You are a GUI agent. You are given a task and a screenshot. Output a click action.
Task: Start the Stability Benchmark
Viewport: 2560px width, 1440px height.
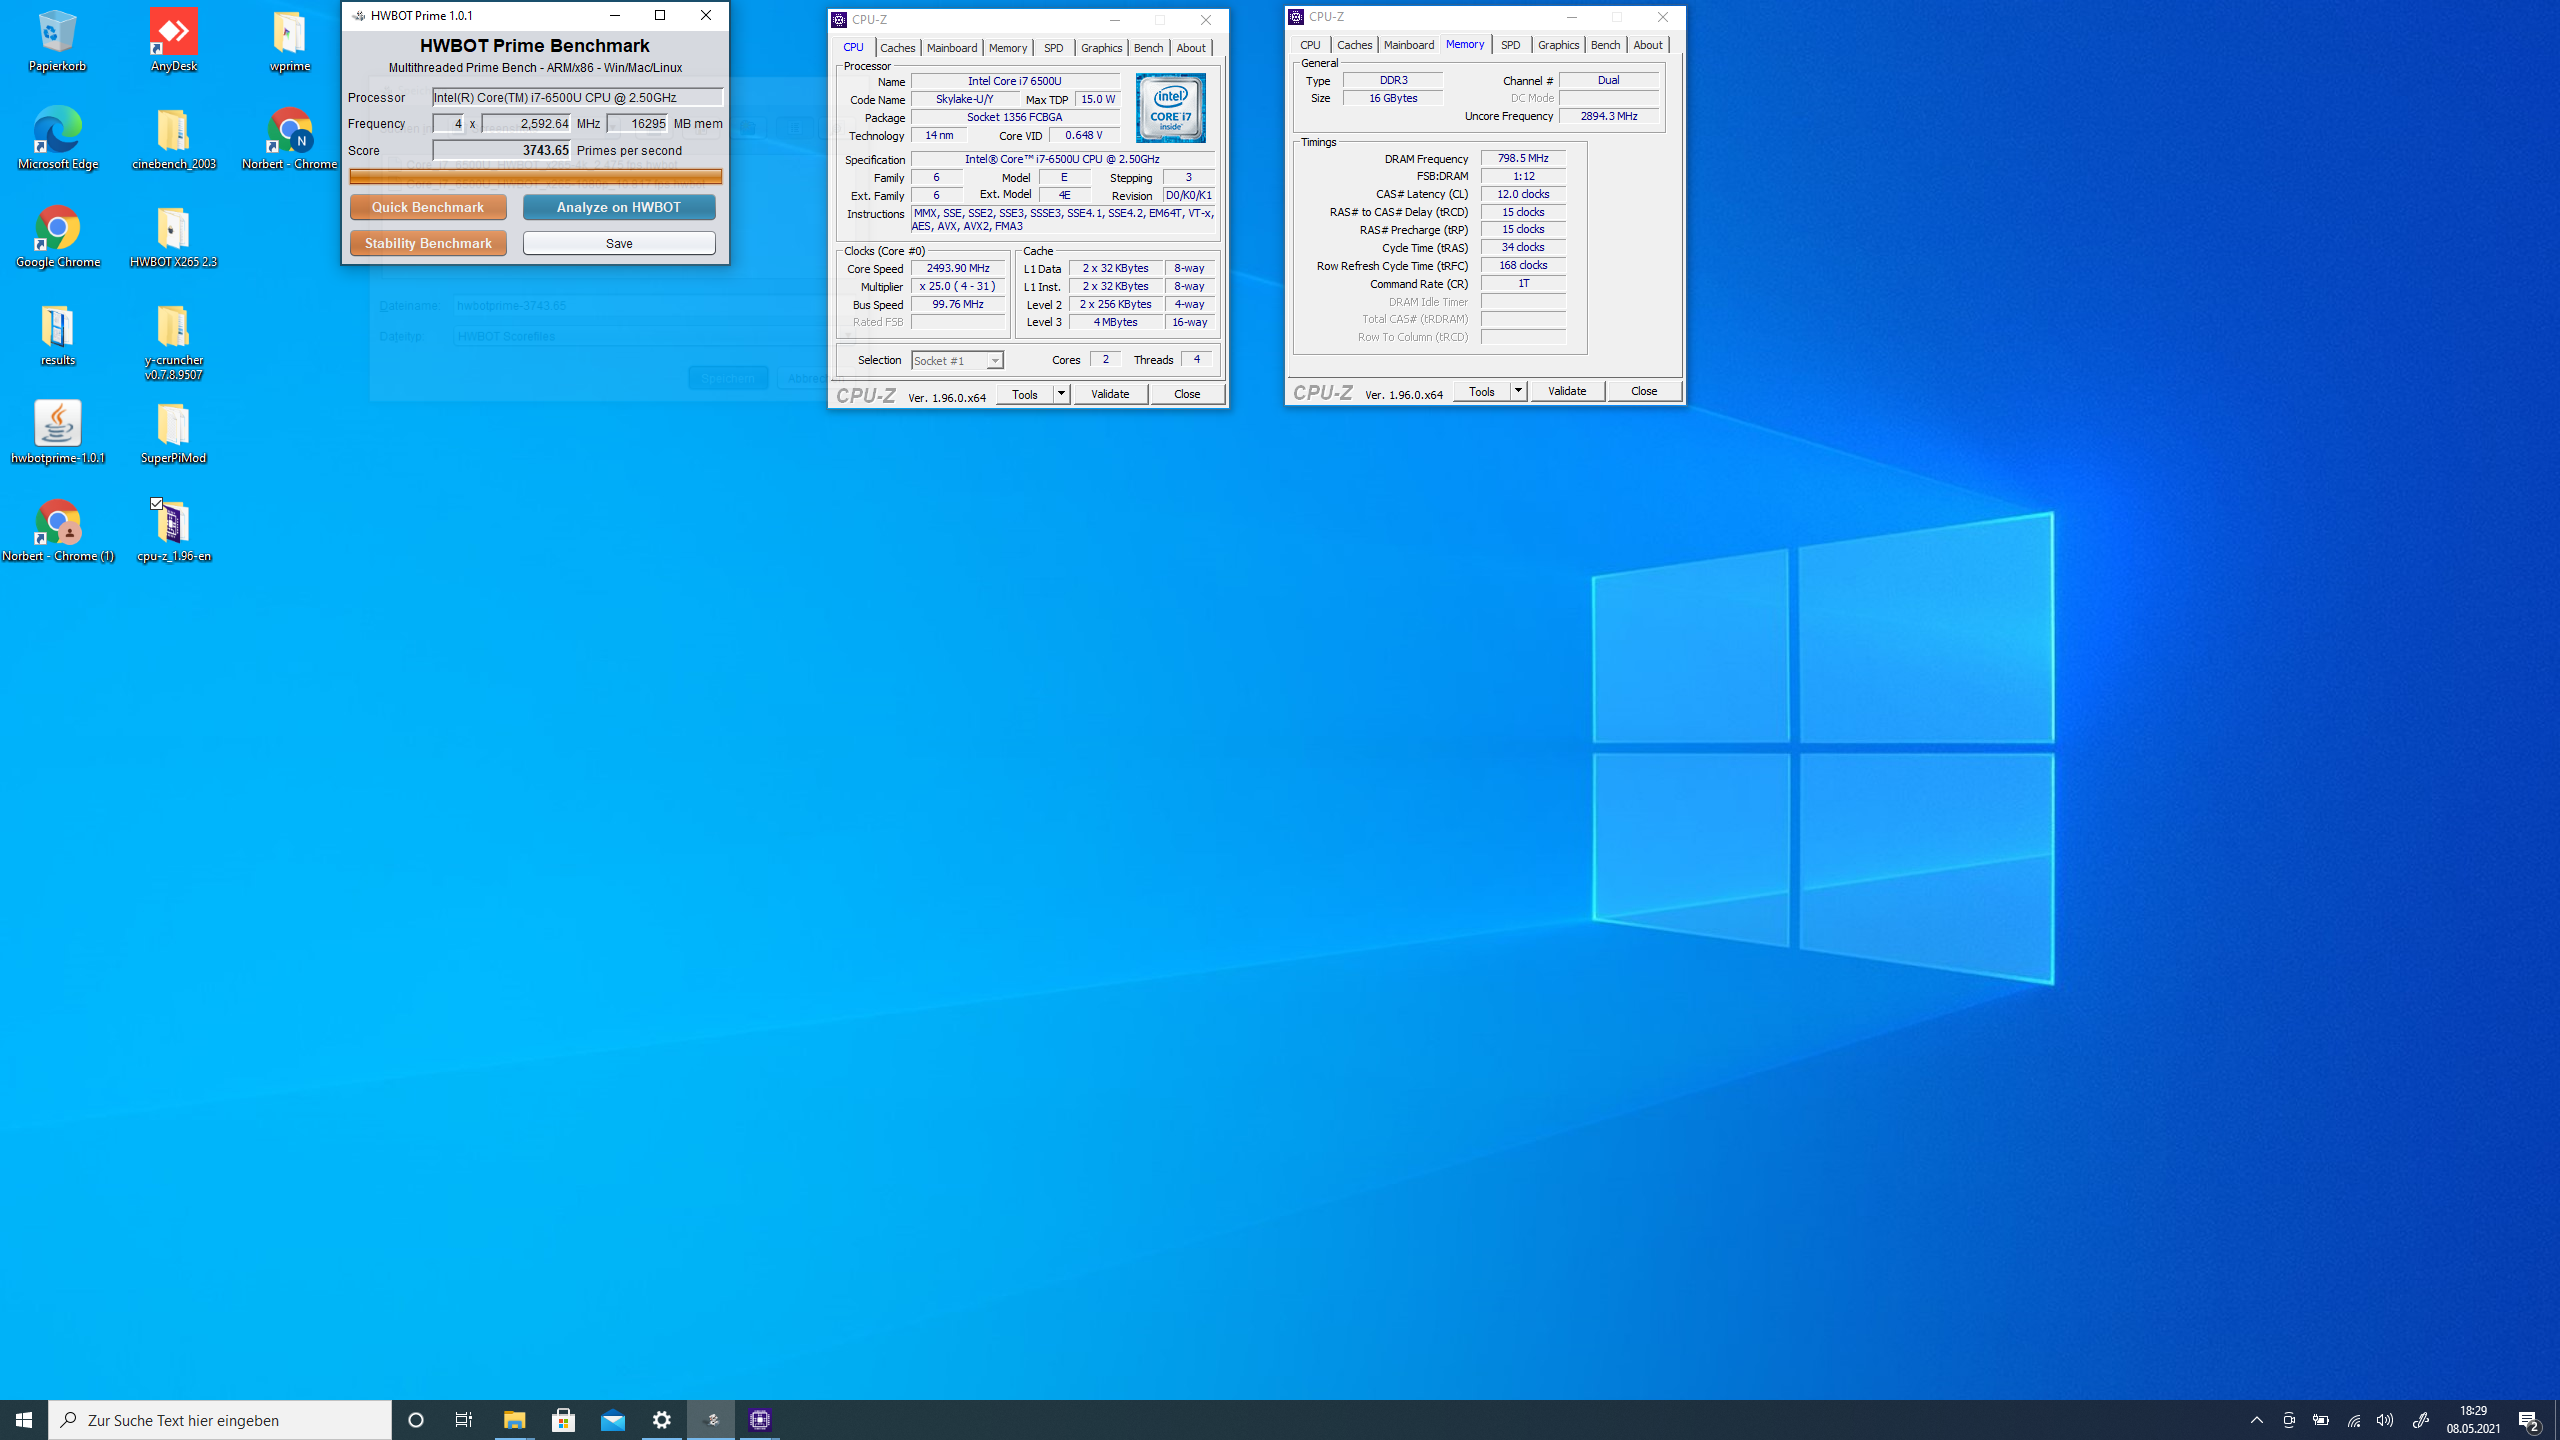pyautogui.click(x=428, y=243)
